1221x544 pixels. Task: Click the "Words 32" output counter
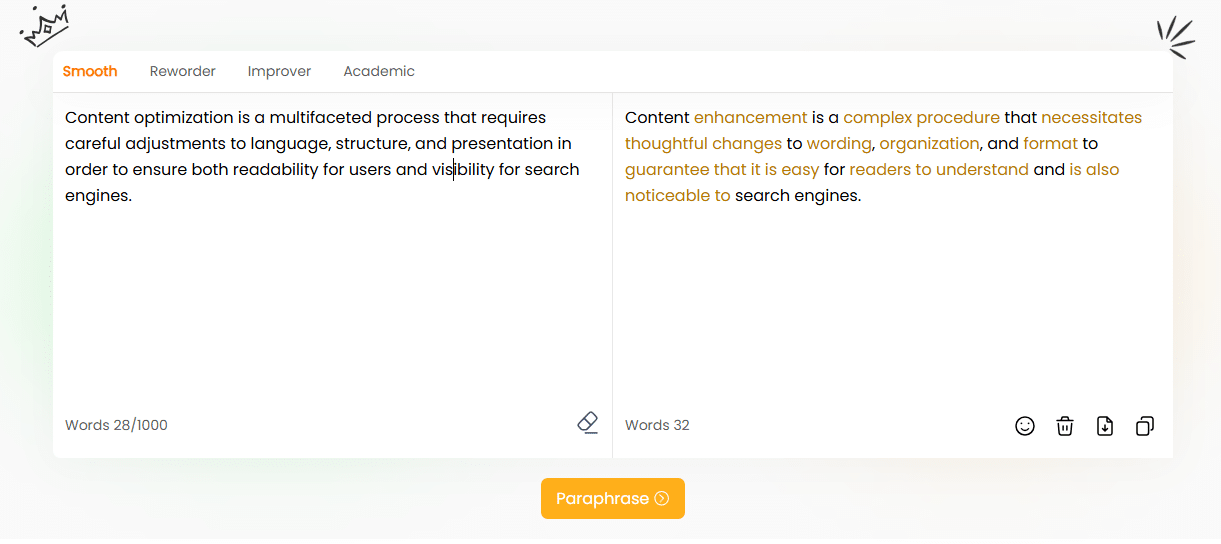(657, 425)
